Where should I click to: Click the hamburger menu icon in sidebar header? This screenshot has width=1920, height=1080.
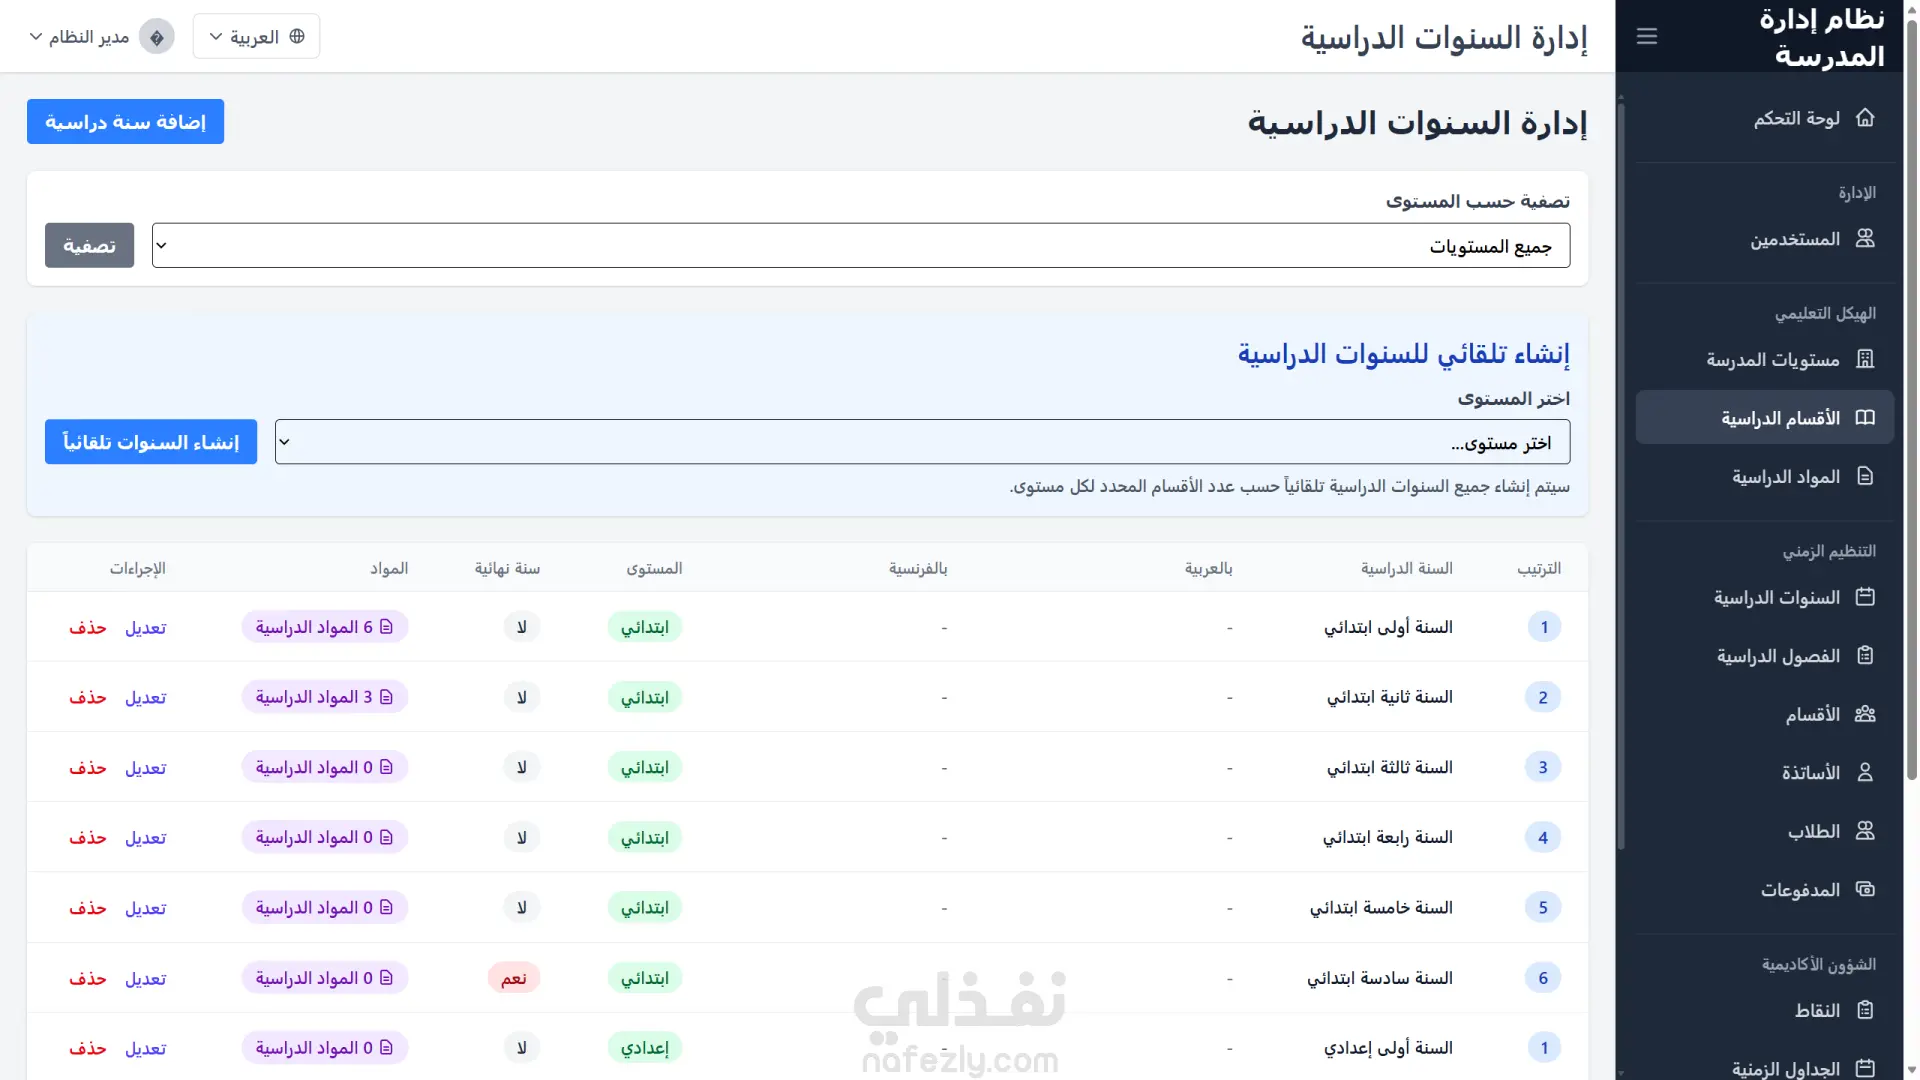point(1647,37)
